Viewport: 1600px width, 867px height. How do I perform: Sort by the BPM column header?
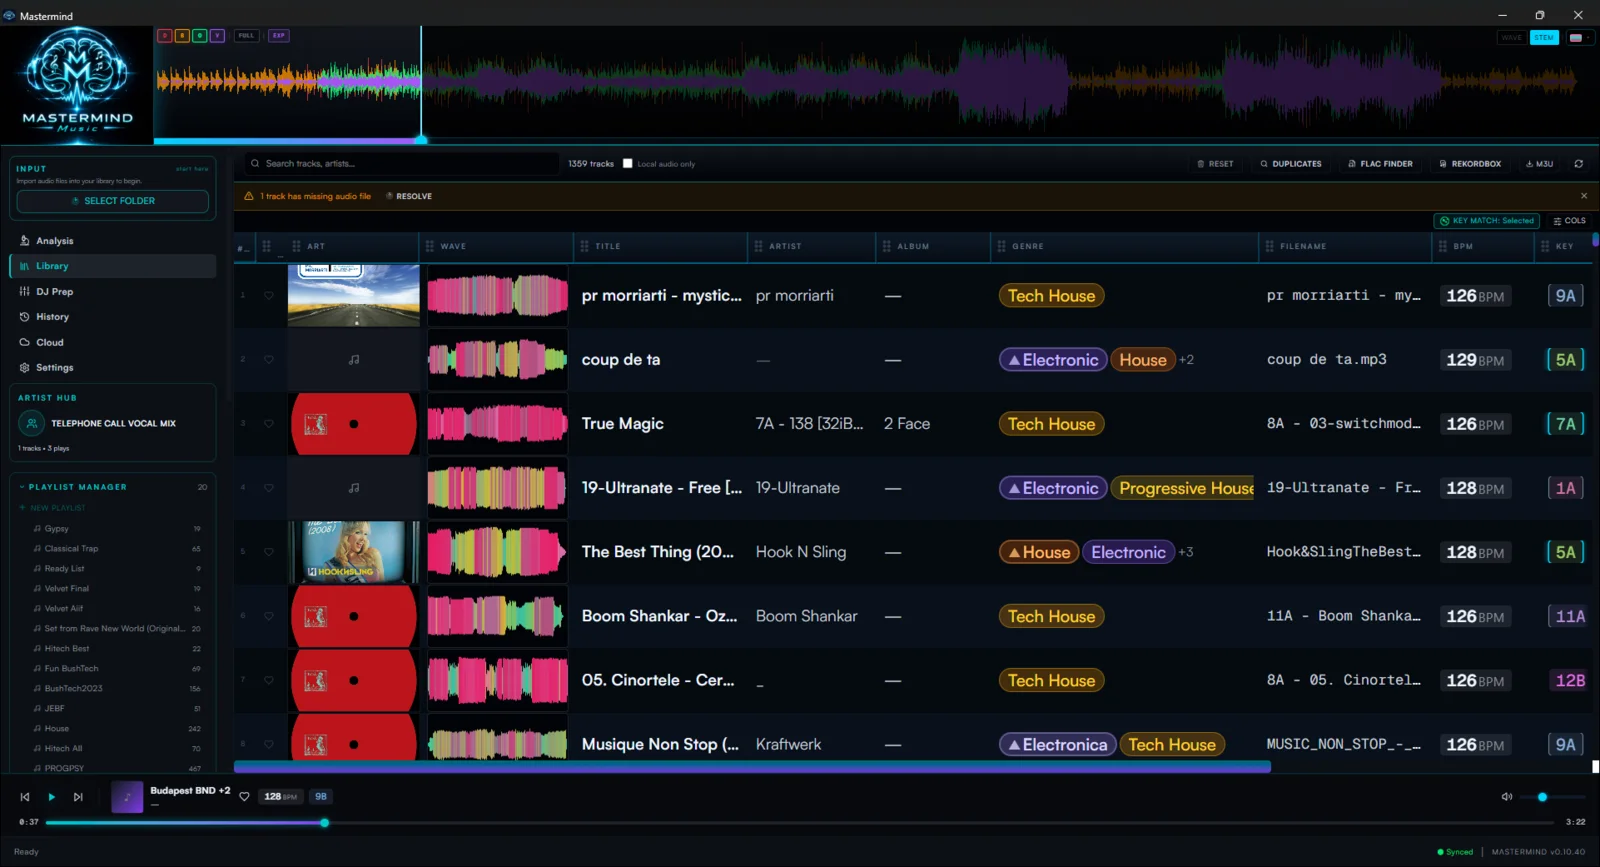(x=1463, y=246)
